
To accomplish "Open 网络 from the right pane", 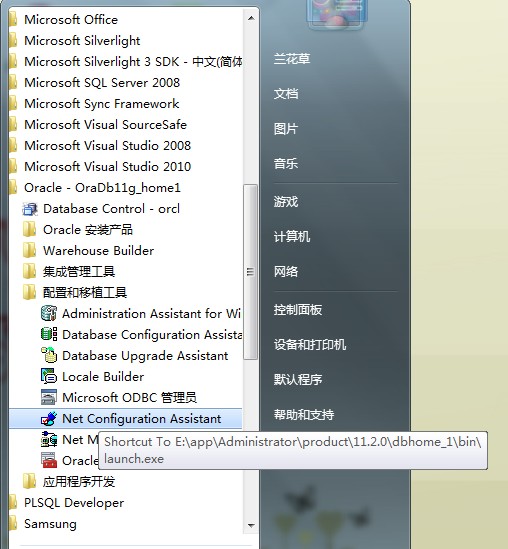I will pos(286,272).
